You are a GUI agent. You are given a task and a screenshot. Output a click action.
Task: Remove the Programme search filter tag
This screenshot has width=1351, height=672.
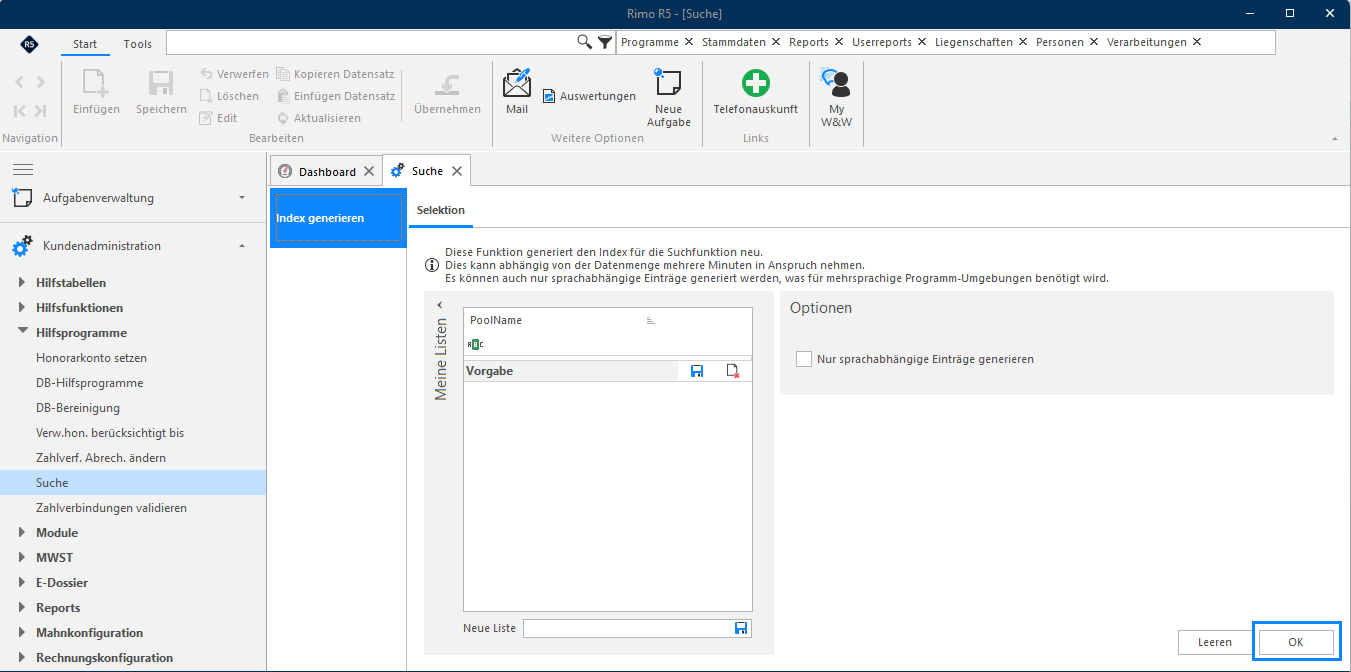pos(689,42)
